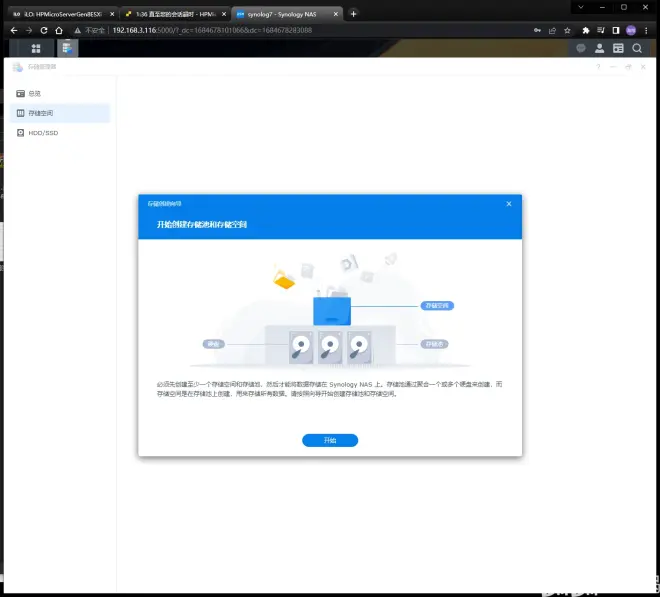The image size is (660, 597).
Task: Click the 开始 start button
Action: pyautogui.click(x=330, y=440)
